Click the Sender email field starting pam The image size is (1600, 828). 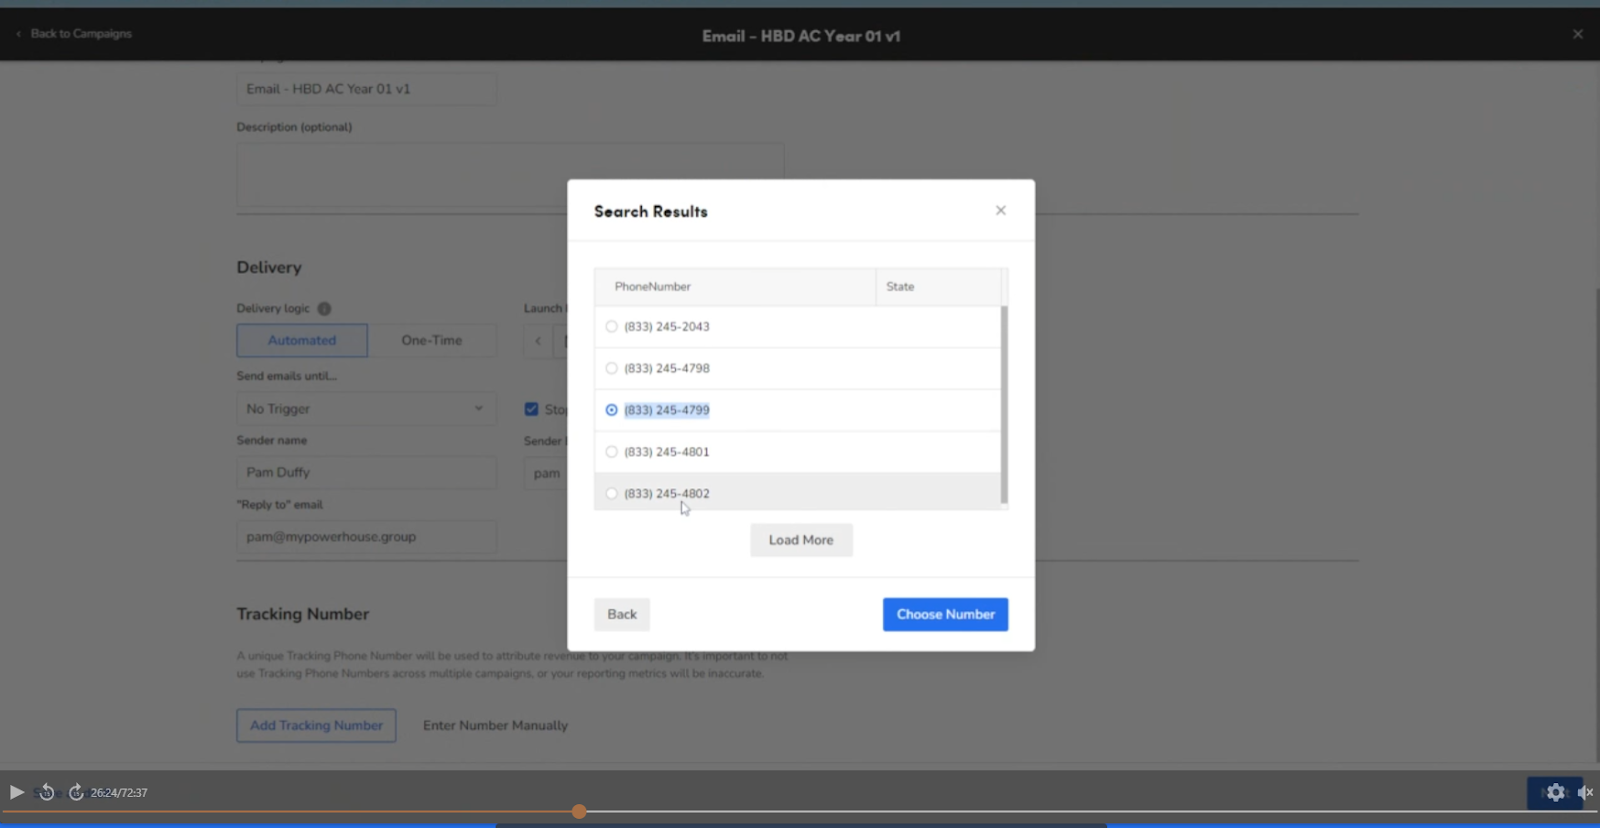pyautogui.click(x=546, y=473)
